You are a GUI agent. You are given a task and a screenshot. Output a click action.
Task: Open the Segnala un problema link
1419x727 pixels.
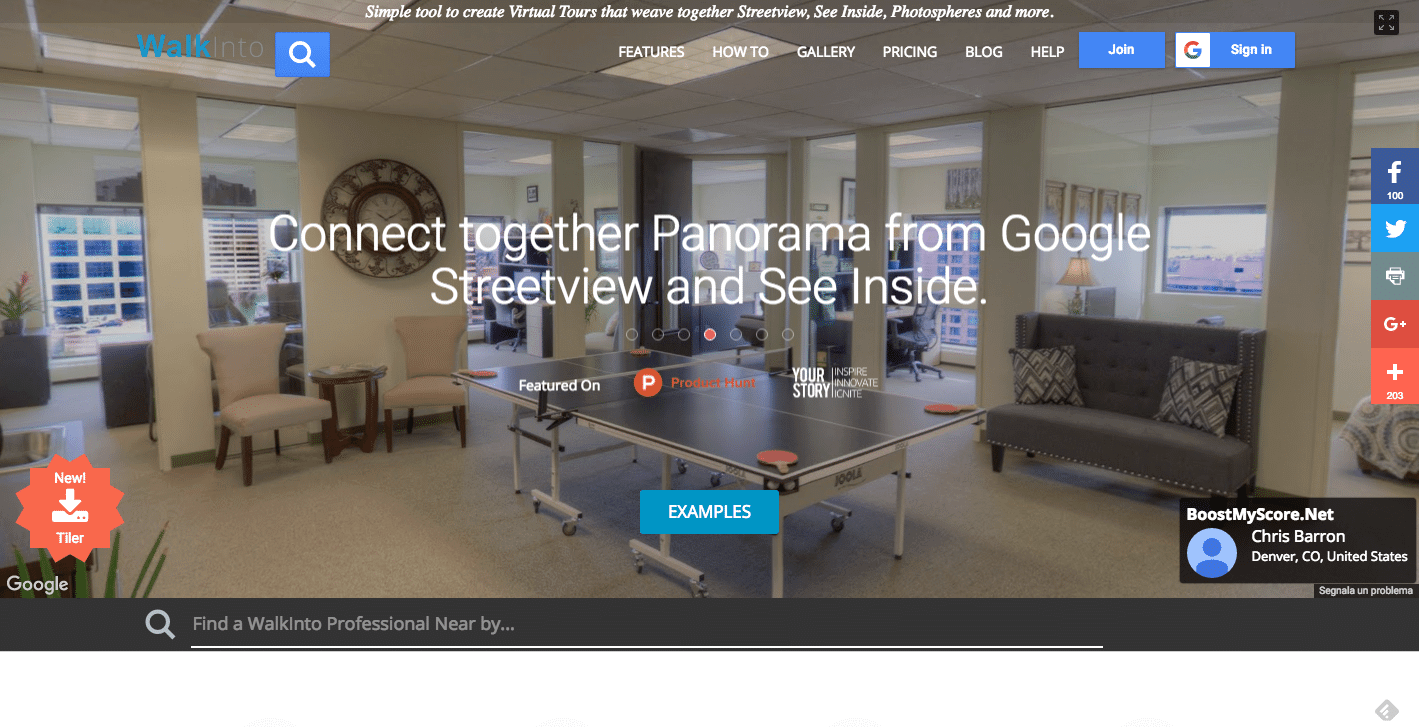click(1365, 591)
